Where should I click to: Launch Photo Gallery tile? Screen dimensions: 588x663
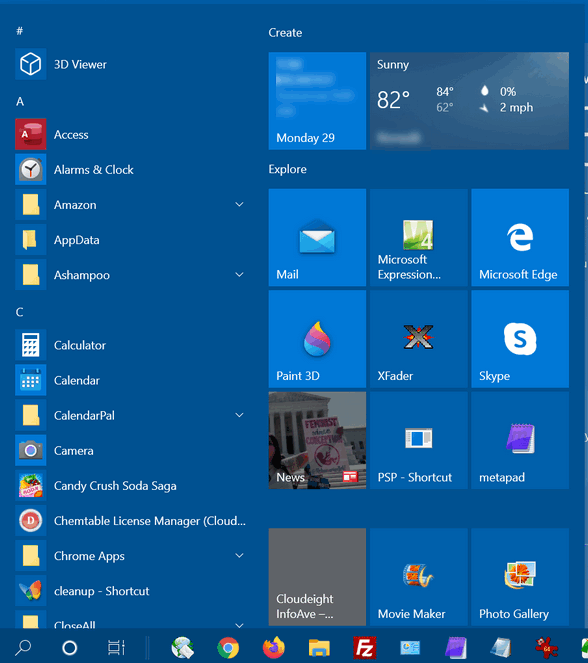point(520,577)
